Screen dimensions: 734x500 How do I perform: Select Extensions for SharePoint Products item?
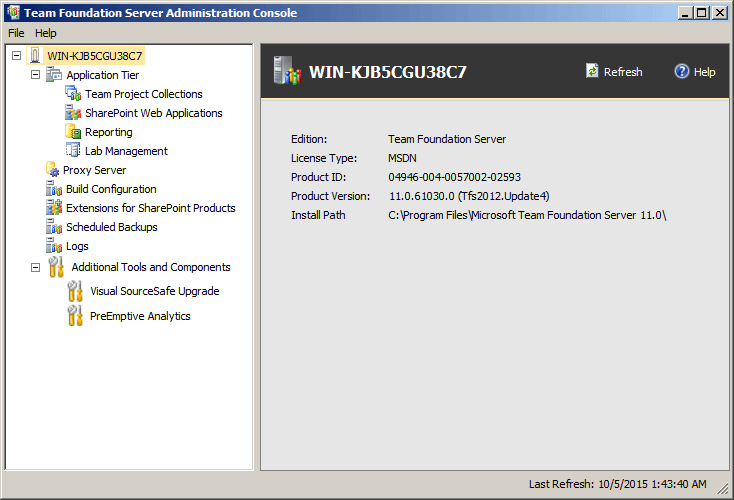click(x=151, y=208)
